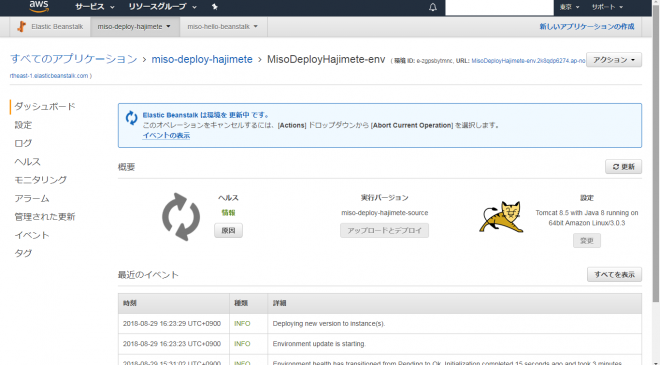Open the miso-hello-beanstalk application dropdown
Screen dimensions: 660x365
223,27
